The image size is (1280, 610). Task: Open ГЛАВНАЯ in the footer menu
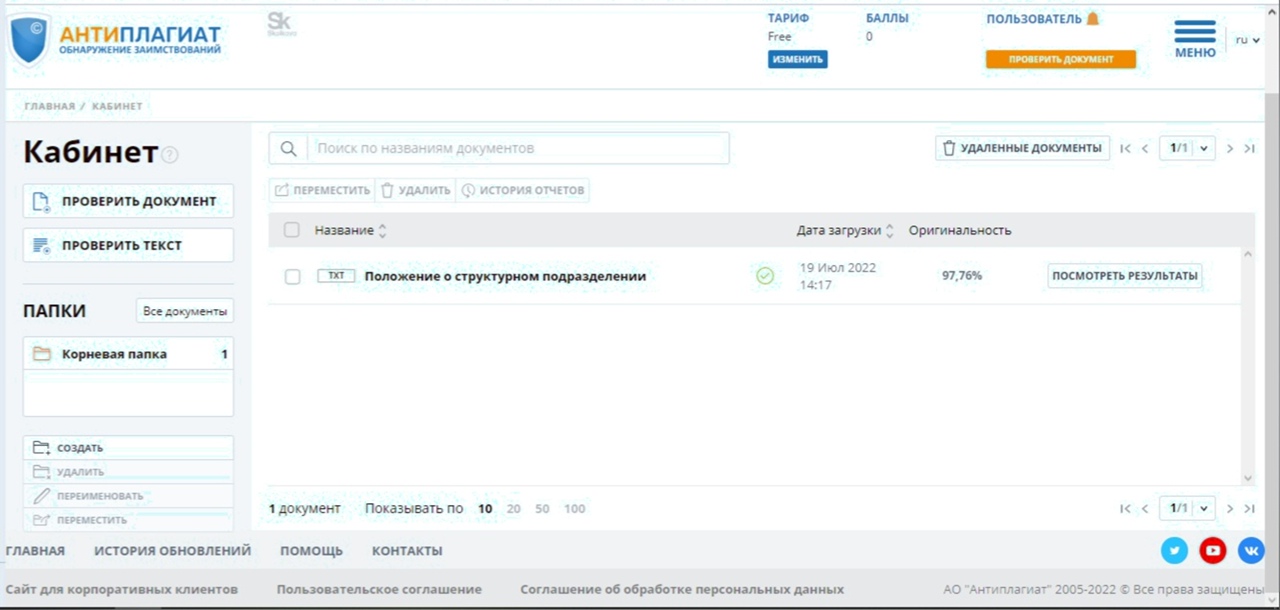[35, 551]
